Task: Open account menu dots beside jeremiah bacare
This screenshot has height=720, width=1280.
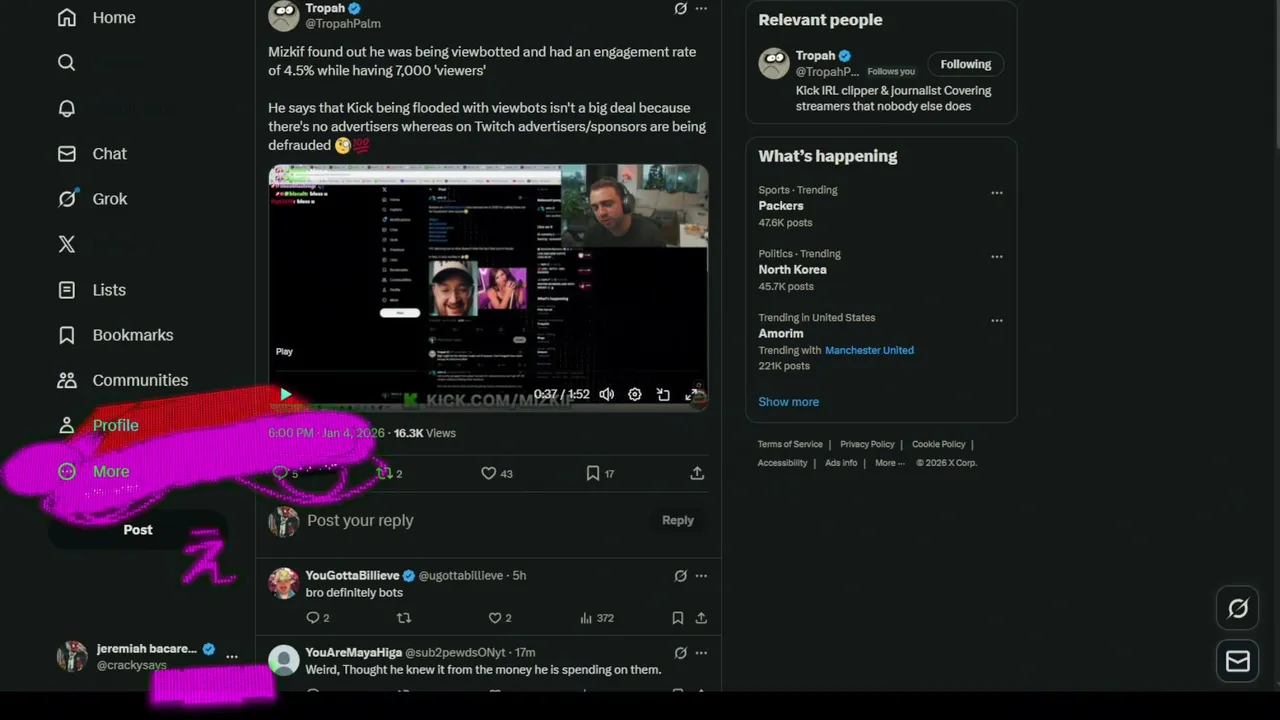Action: 232,657
